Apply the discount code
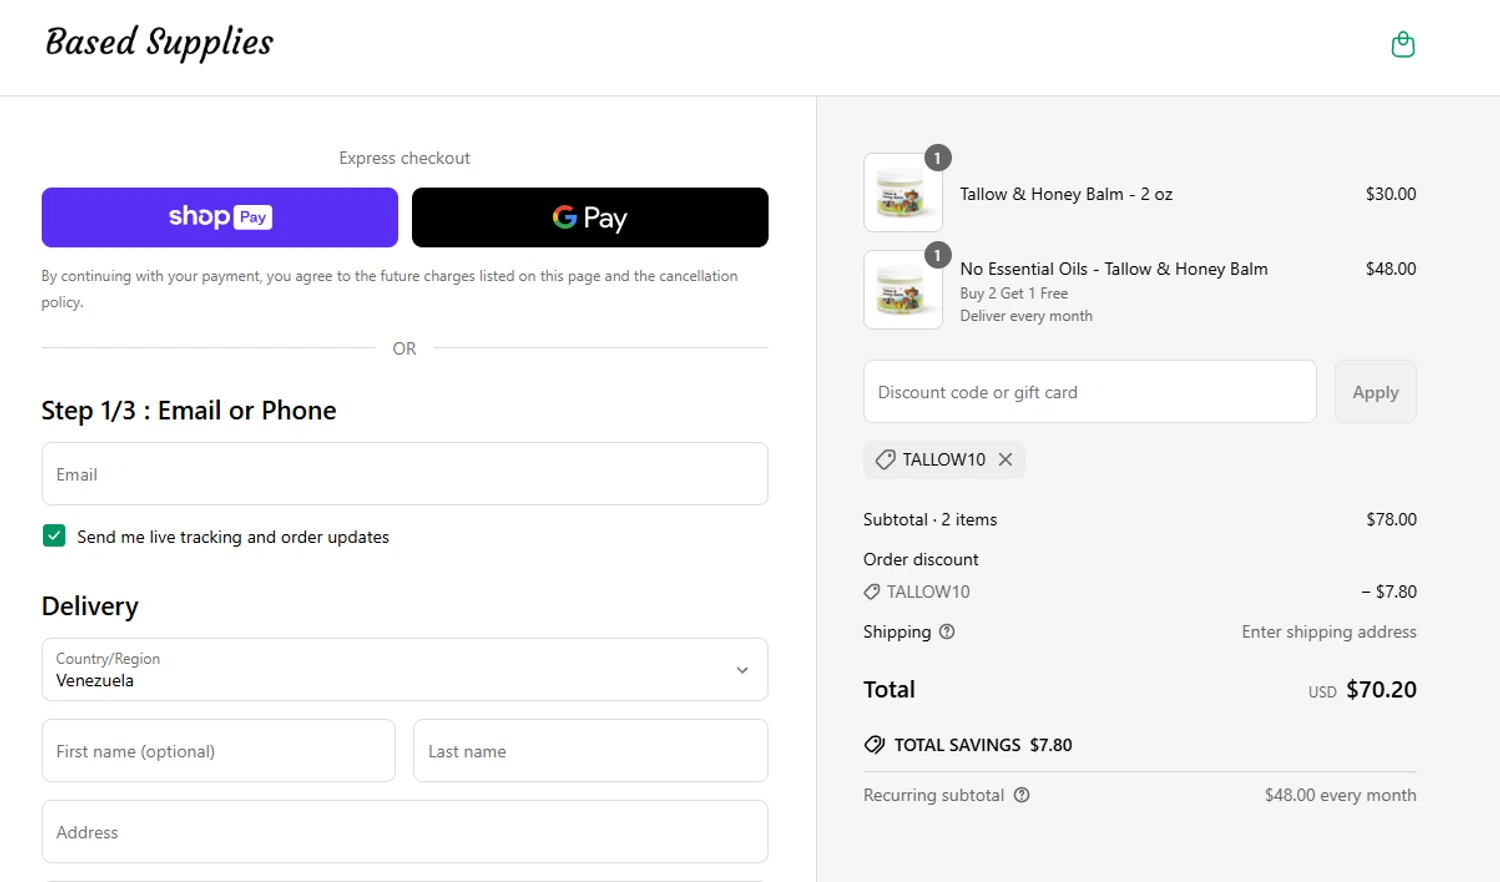Viewport: 1500px width, 882px height. pyautogui.click(x=1375, y=392)
